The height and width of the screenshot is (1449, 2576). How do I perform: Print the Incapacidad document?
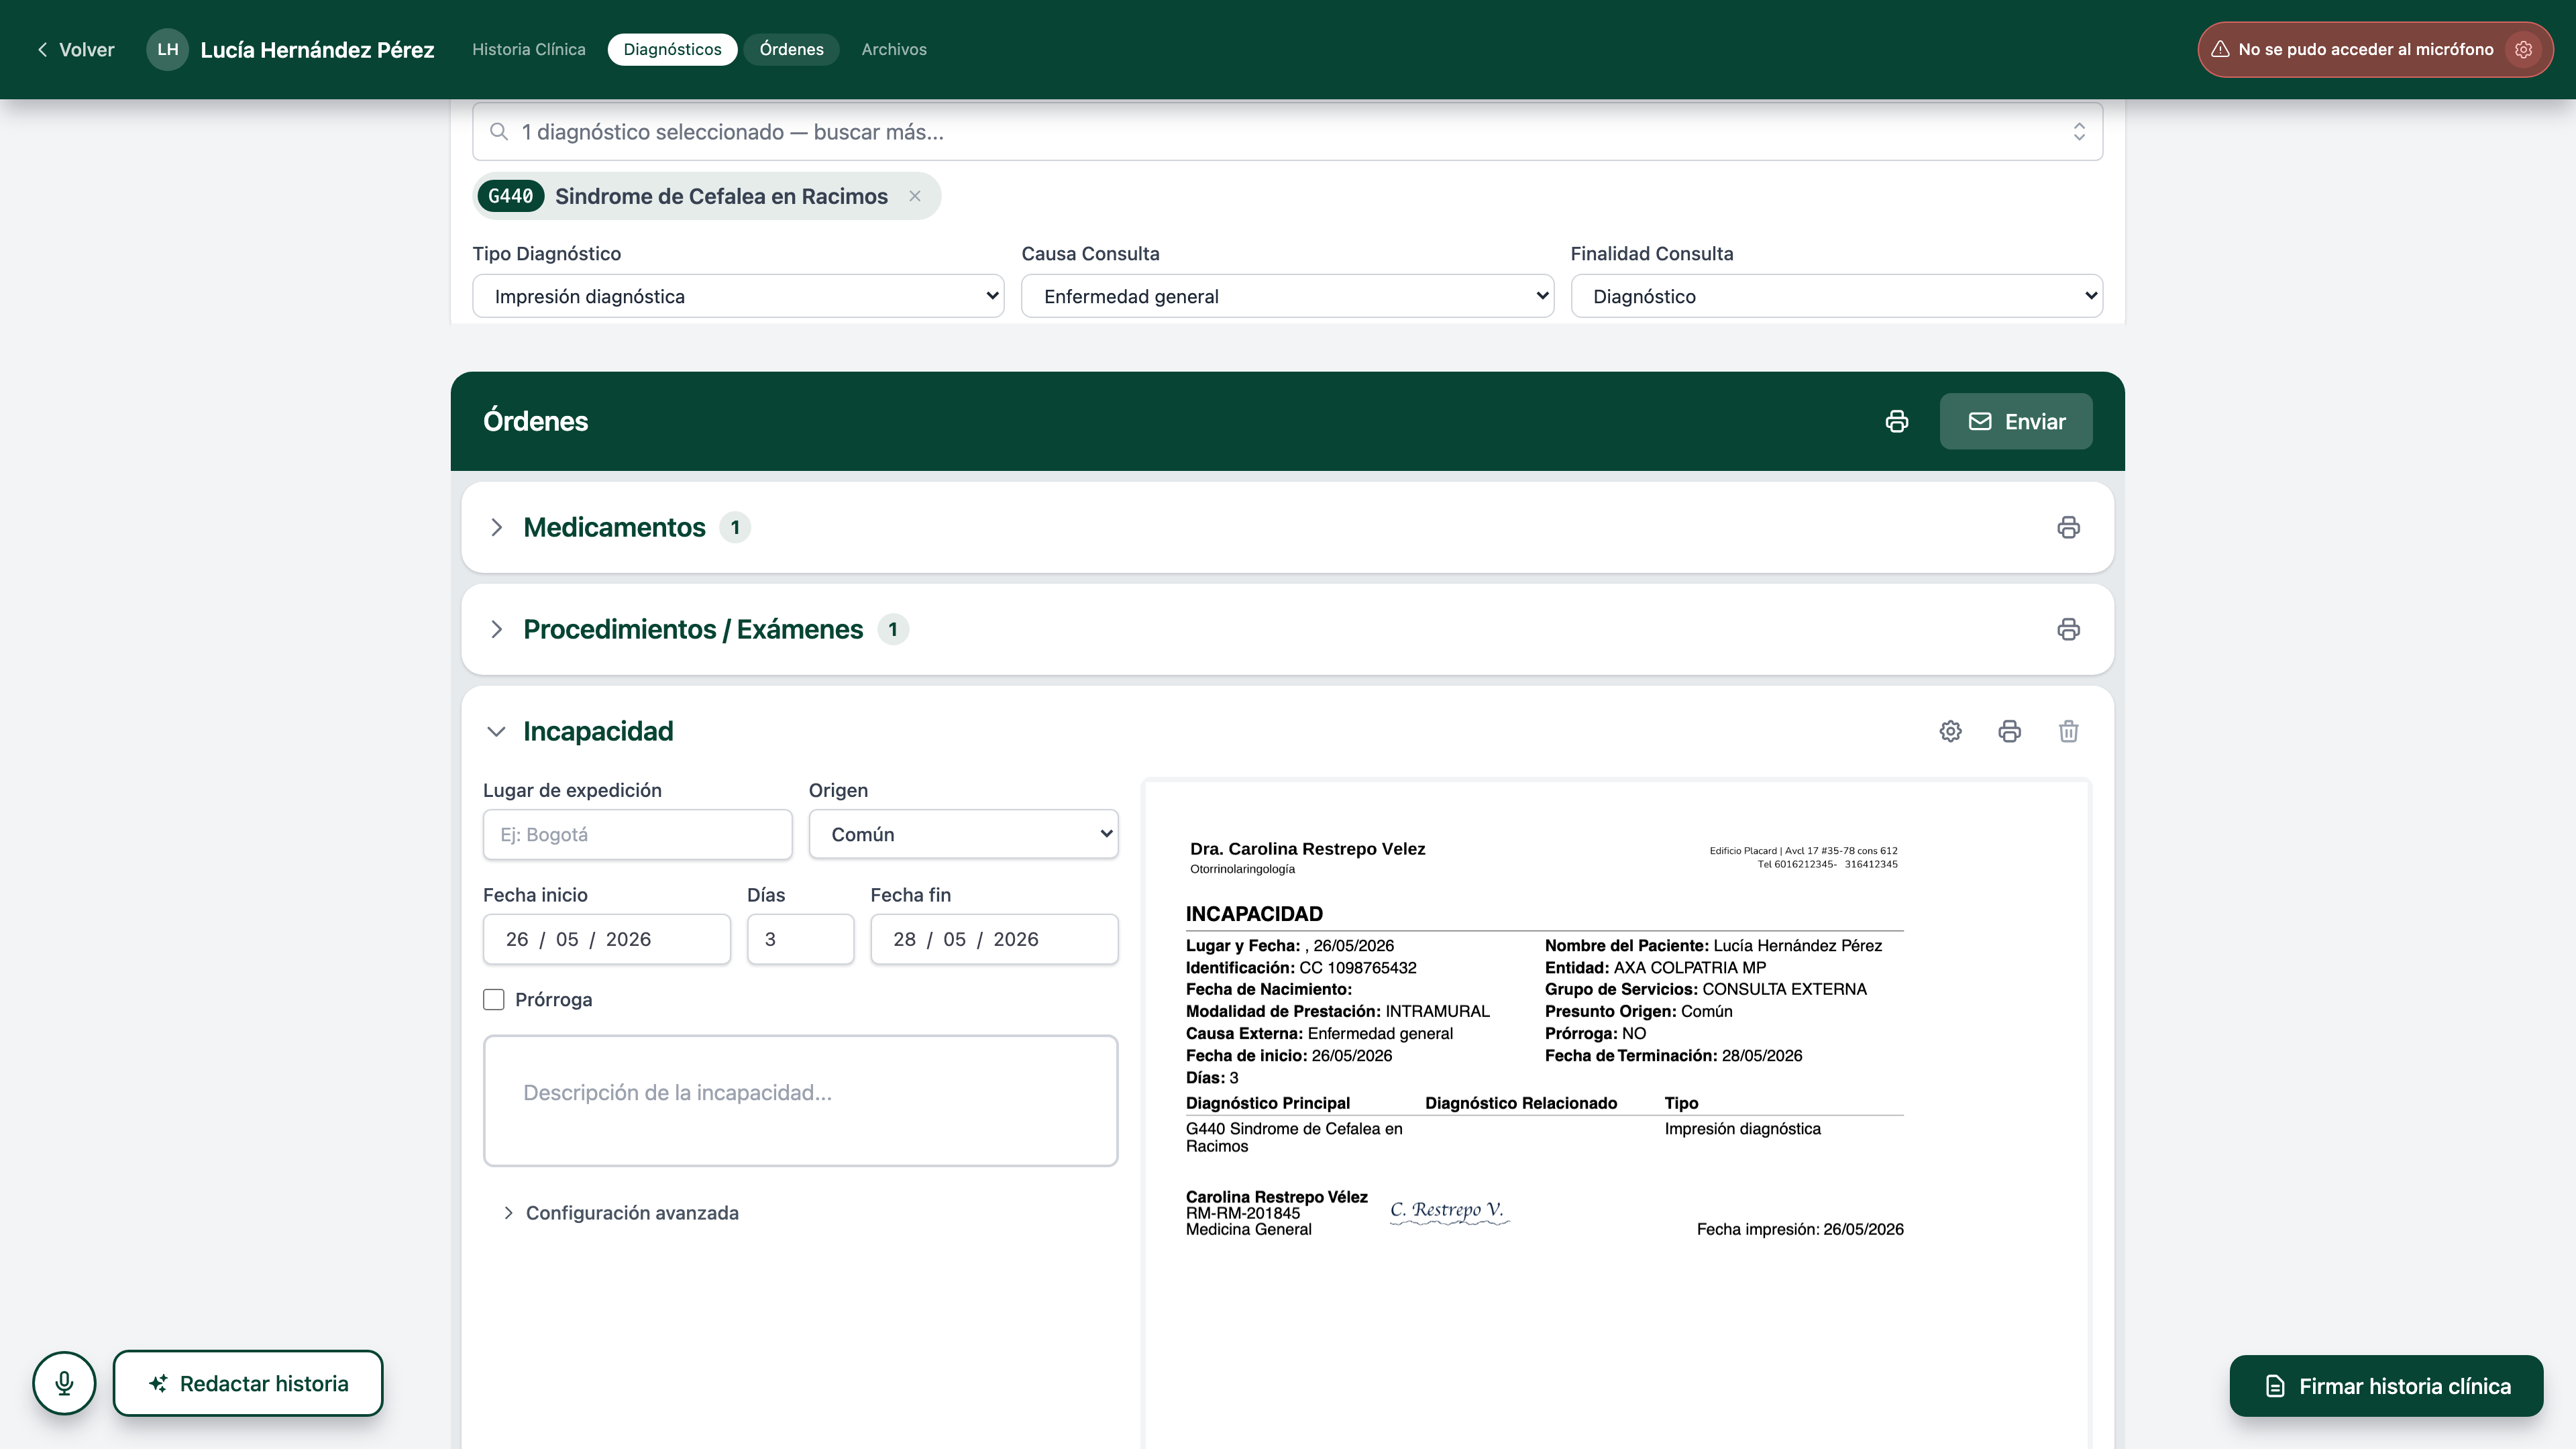[2009, 731]
